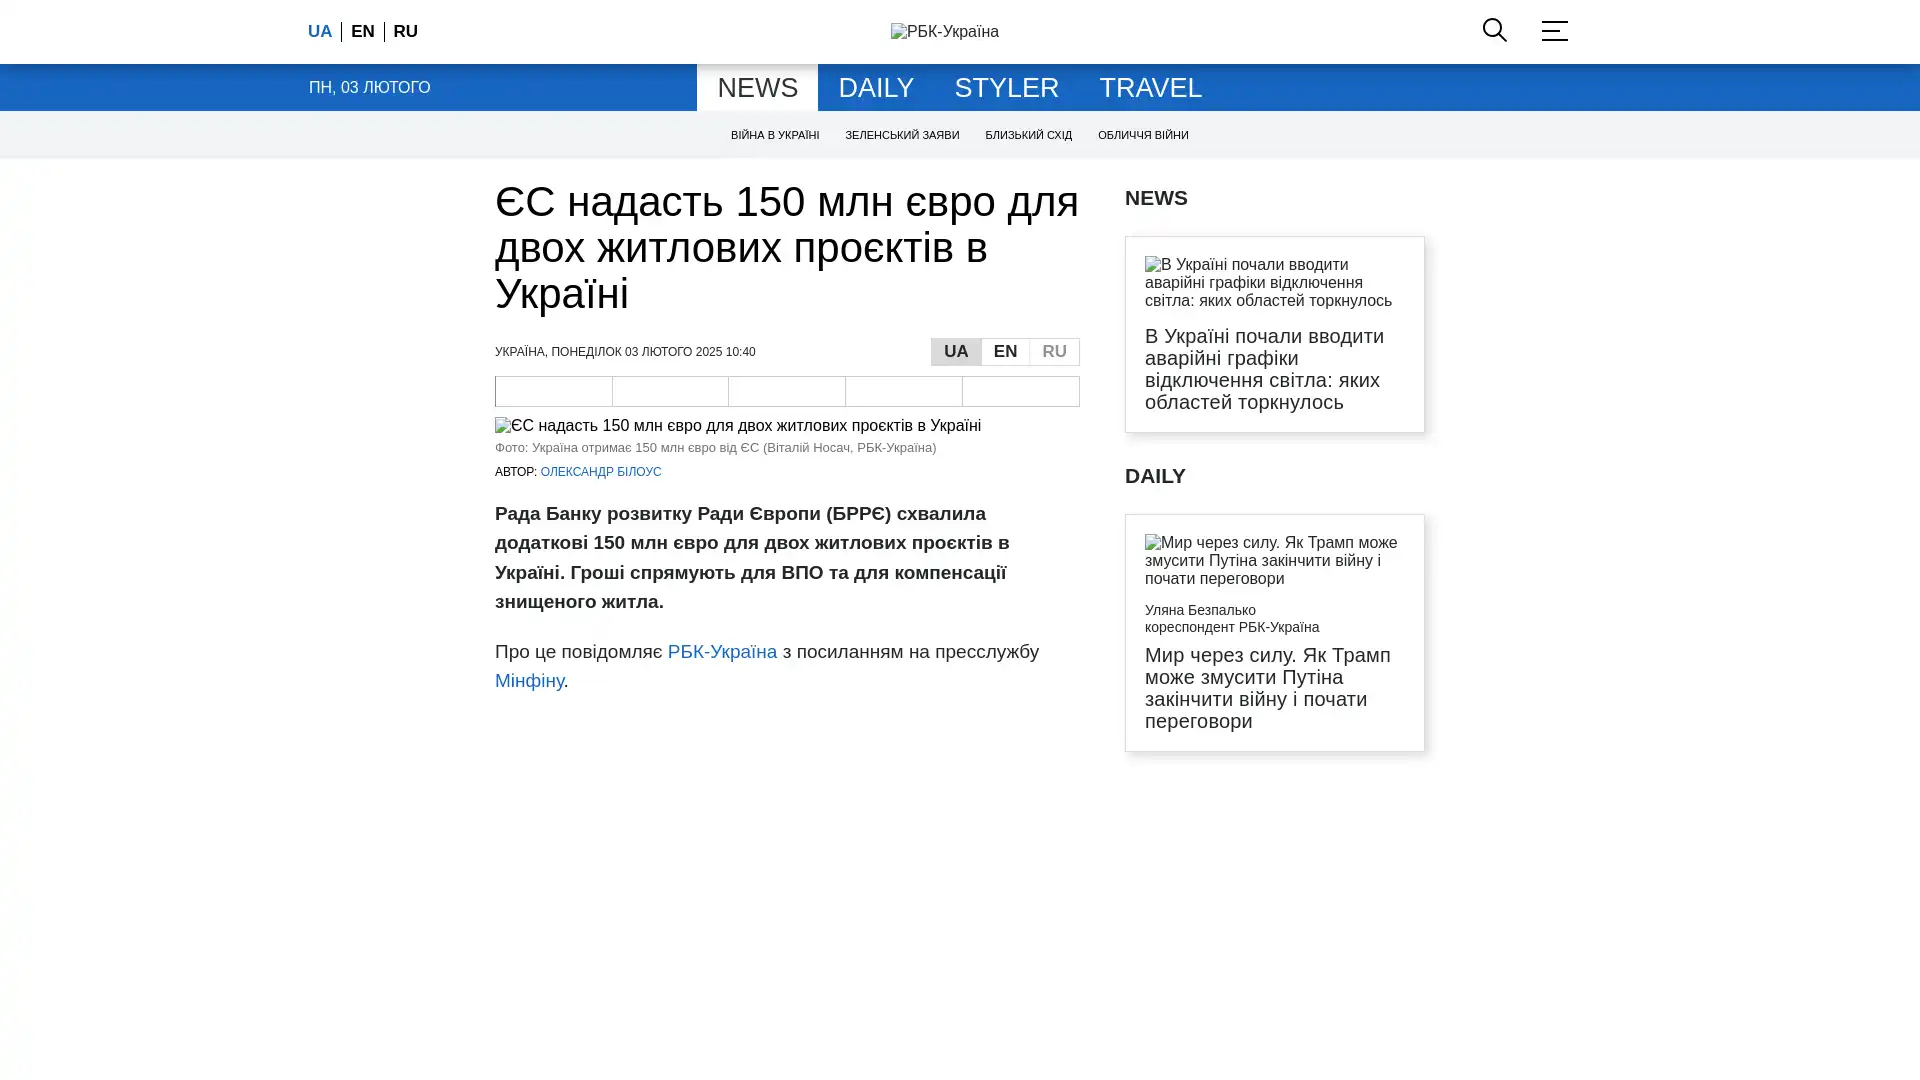
Task: Open Близький Схід topic link
Action: [x=1028, y=135]
